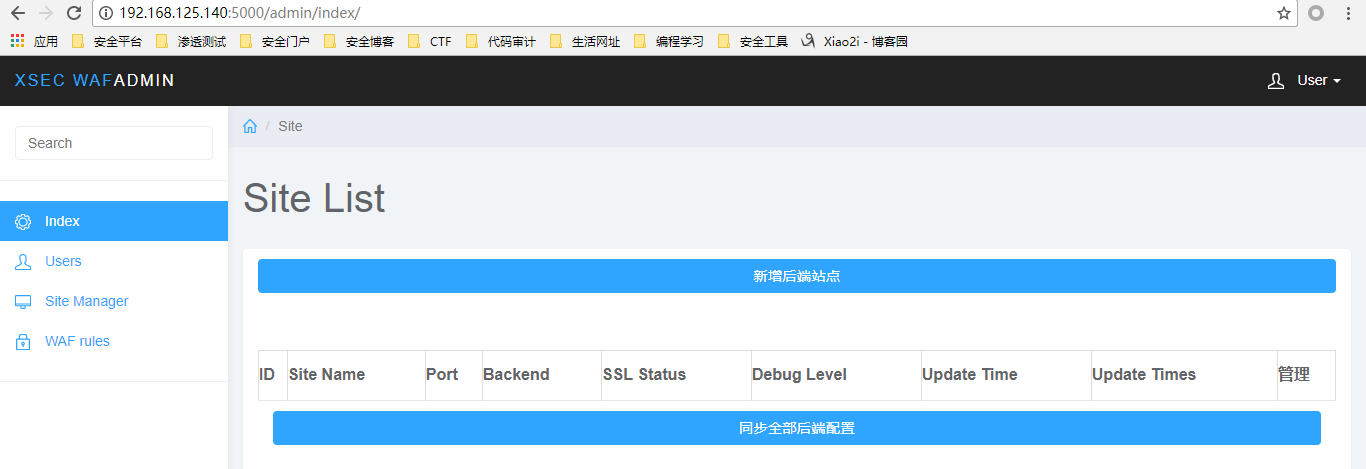
Task: Click the user profile icon in header
Action: [1276, 81]
